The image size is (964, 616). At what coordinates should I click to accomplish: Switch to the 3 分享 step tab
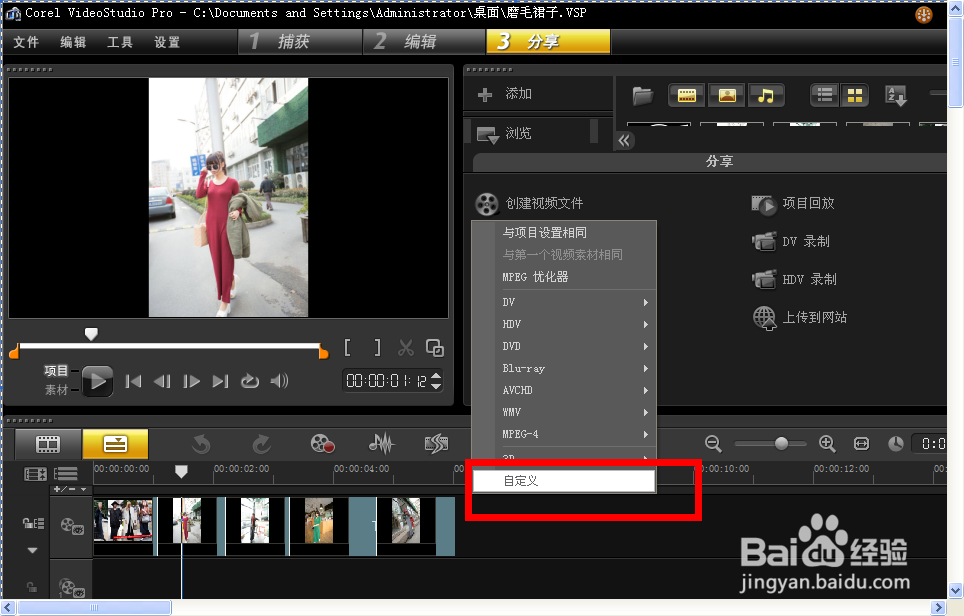point(548,42)
